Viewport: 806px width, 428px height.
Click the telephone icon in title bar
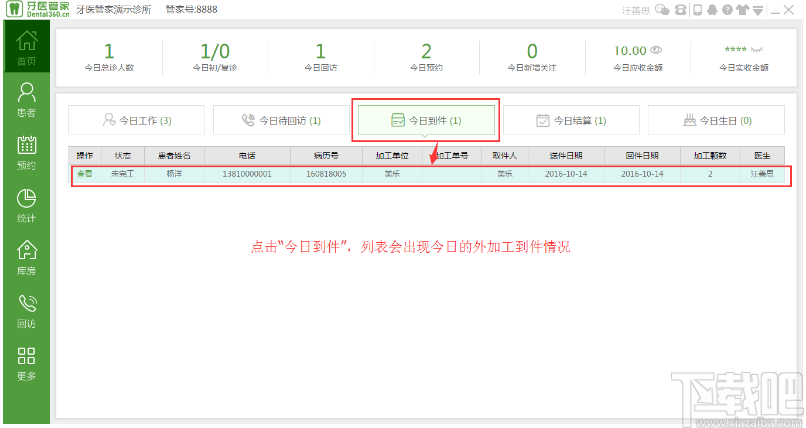681,10
